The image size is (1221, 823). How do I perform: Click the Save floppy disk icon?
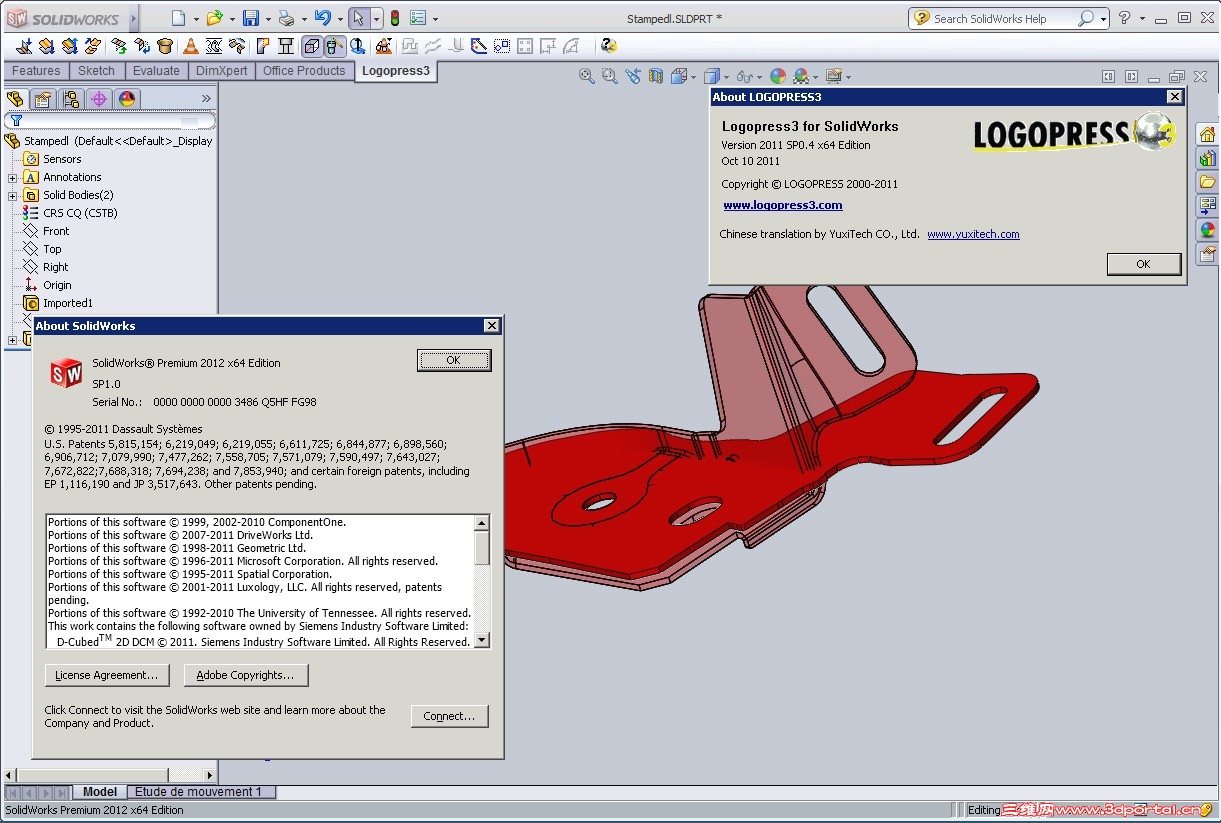point(251,18)
